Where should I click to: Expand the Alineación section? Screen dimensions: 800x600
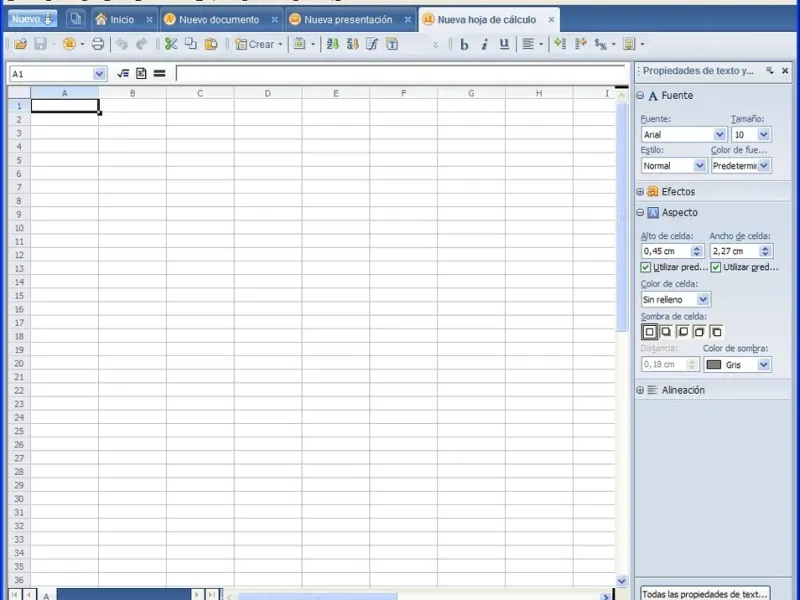(x=640, y=390)
